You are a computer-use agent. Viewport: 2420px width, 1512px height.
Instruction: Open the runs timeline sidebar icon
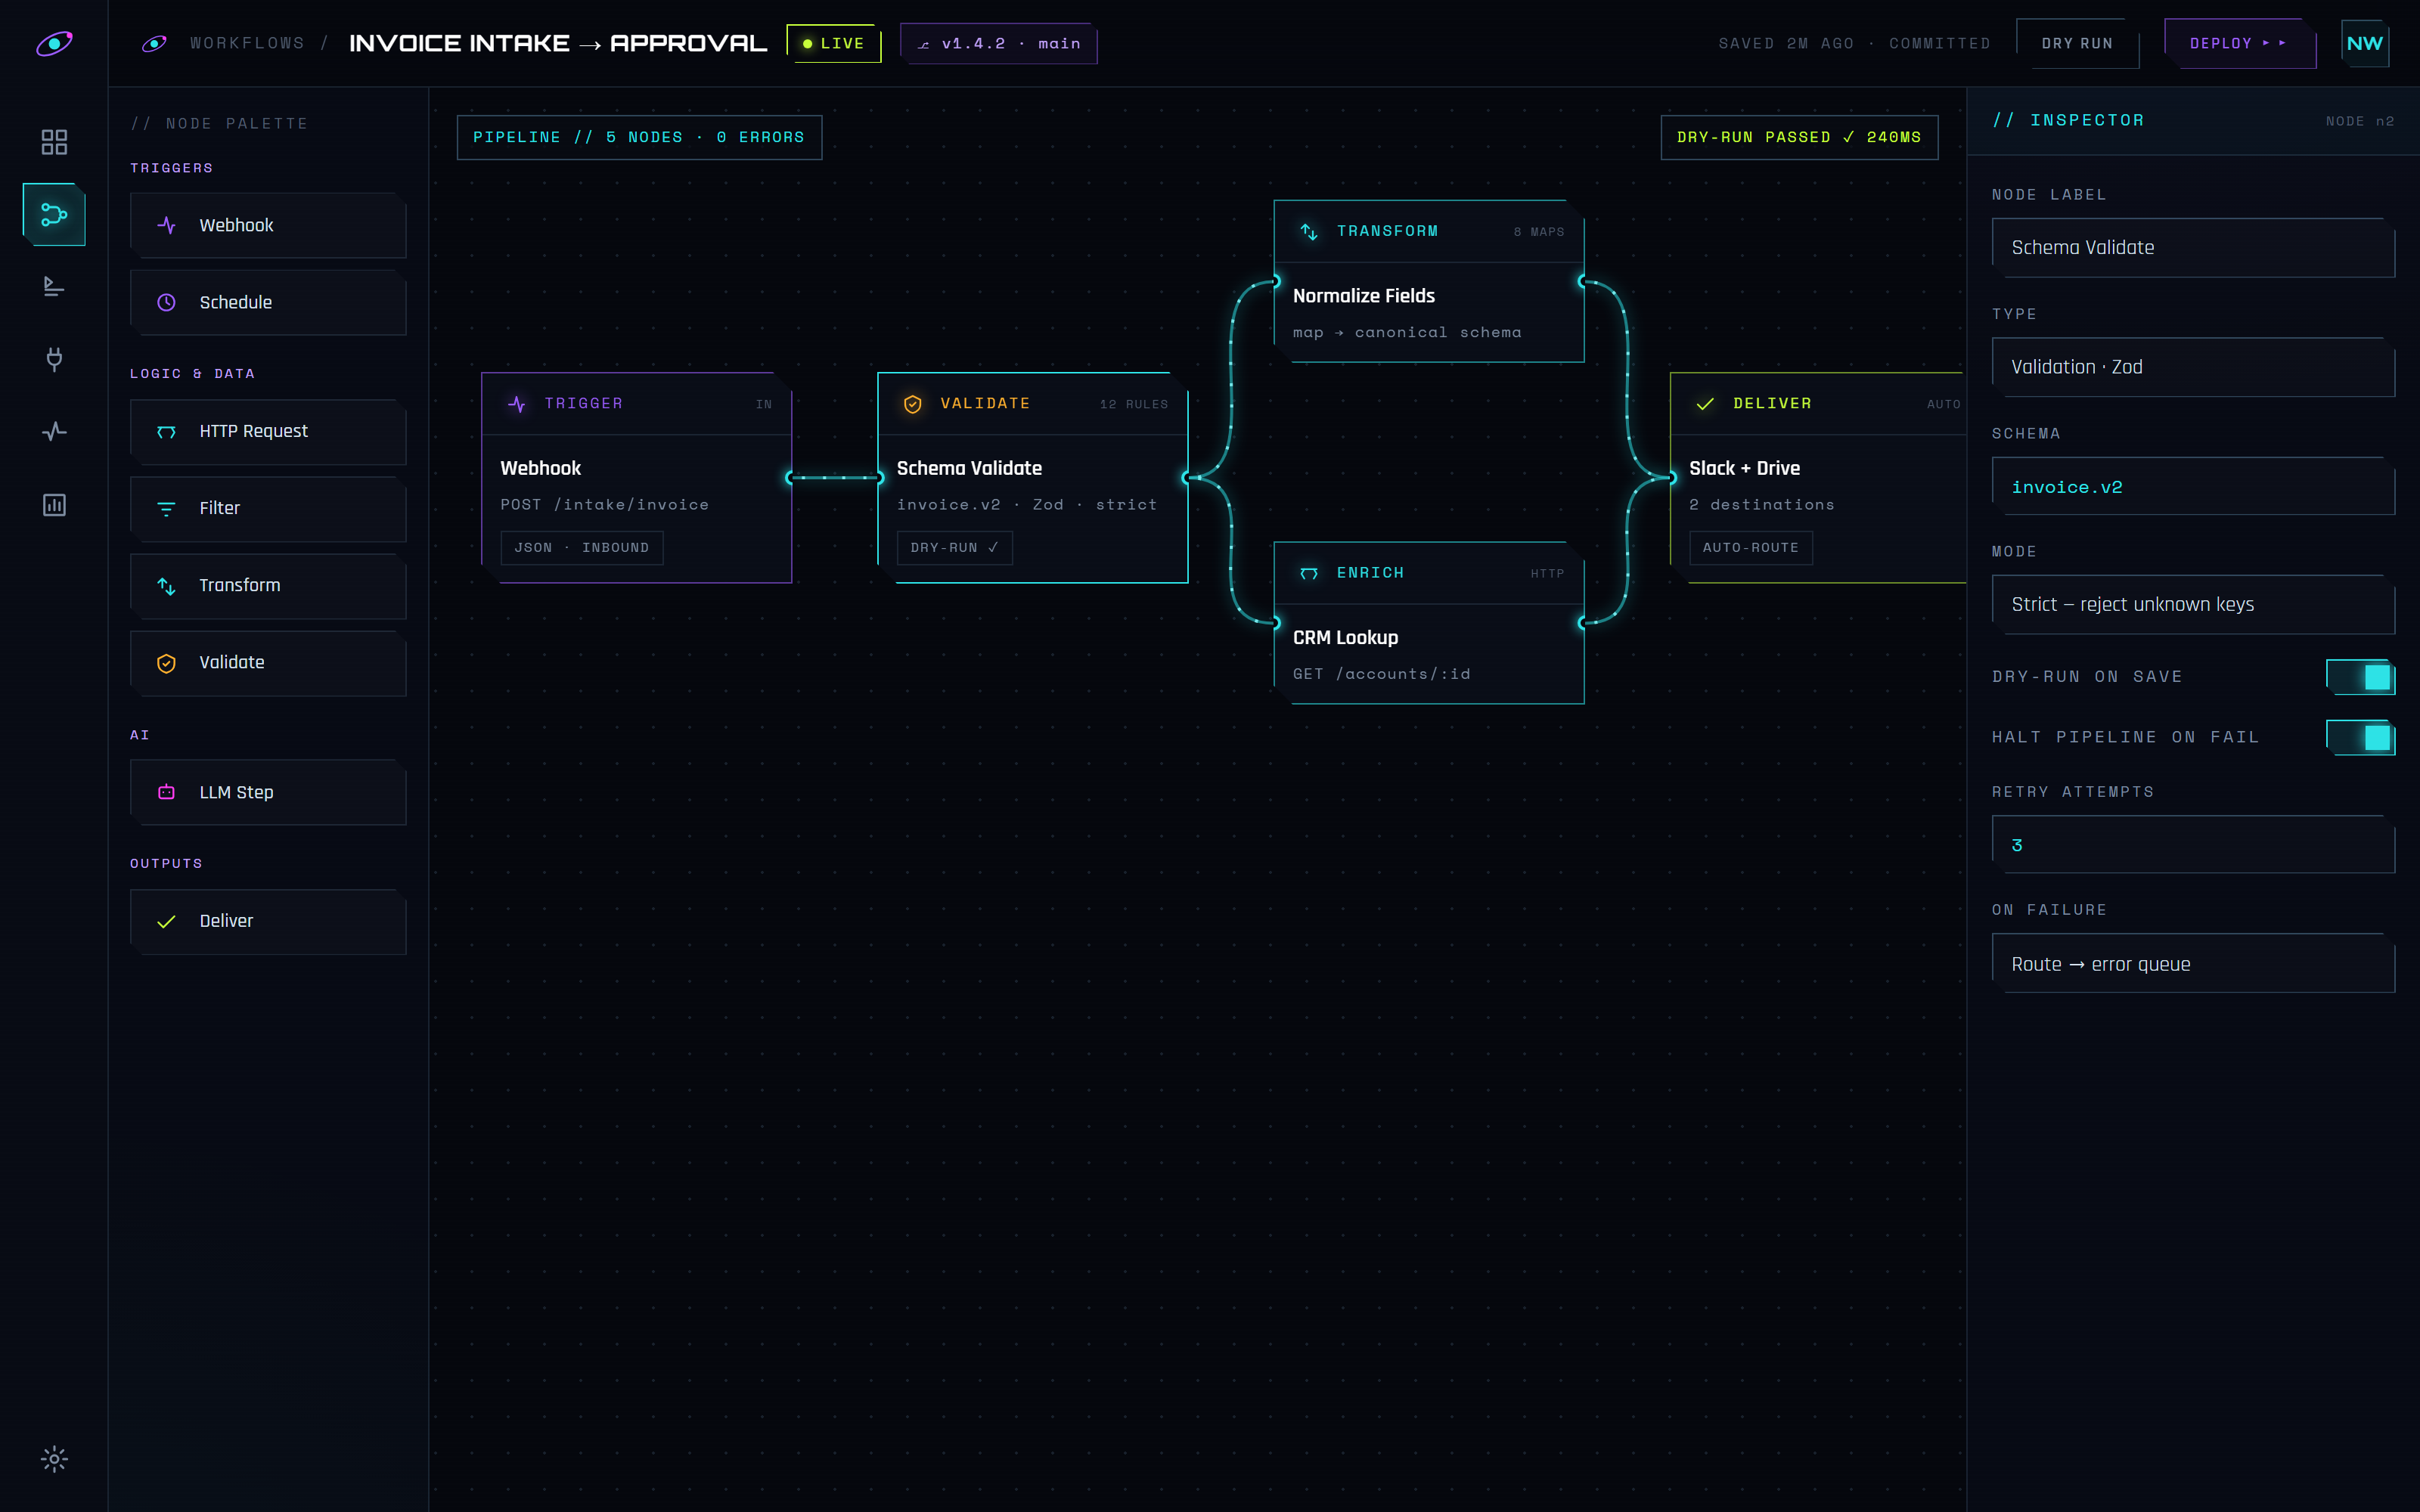tap(54, 287)
